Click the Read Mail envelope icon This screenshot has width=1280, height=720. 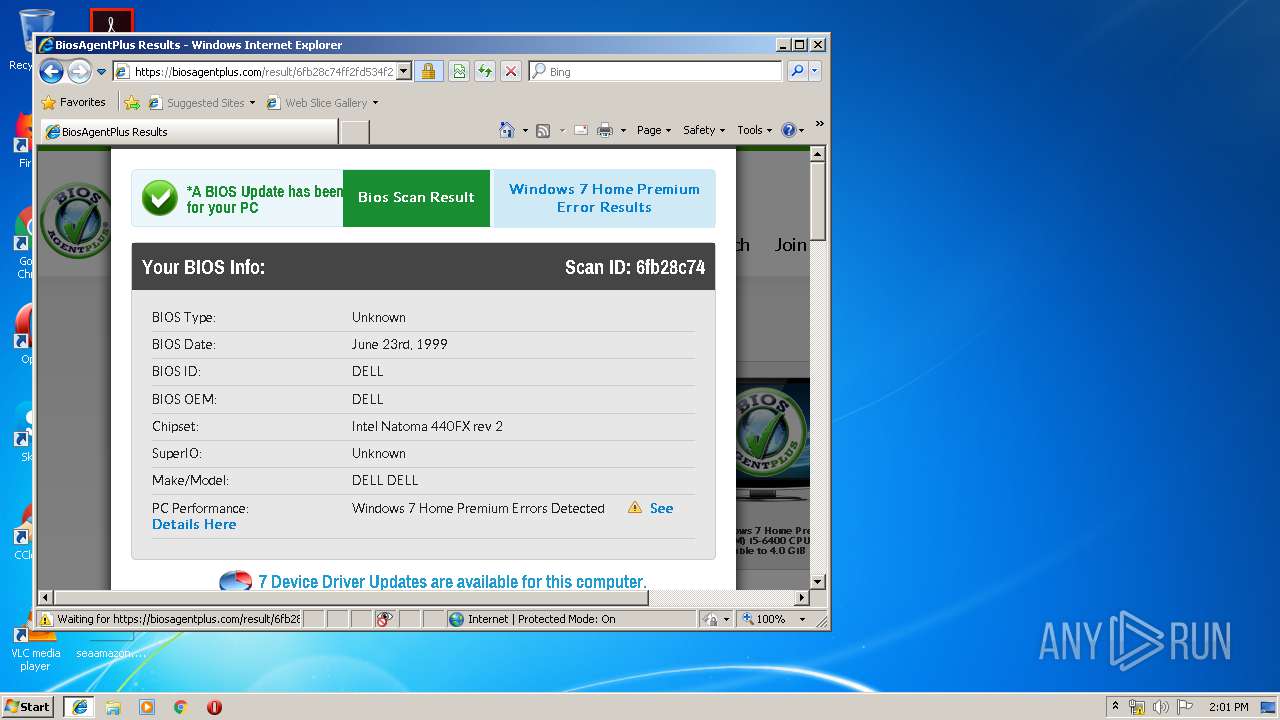581,130
